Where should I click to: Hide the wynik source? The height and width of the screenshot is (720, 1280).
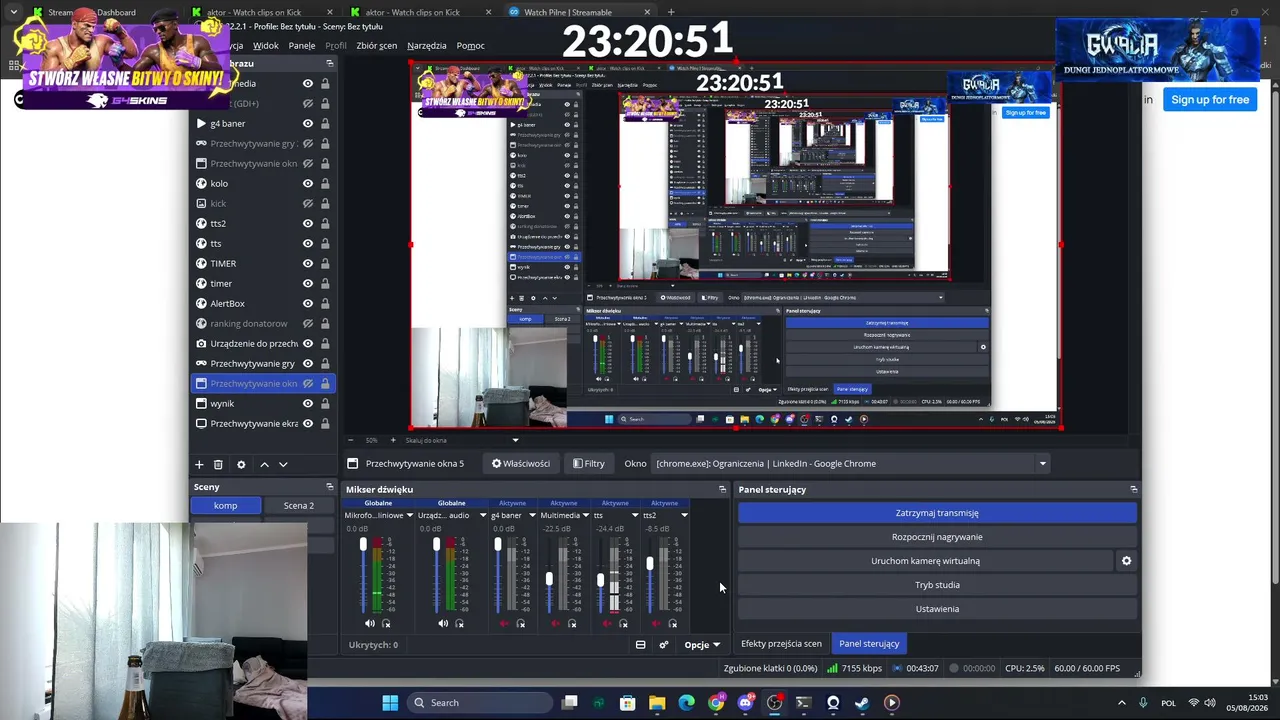point(308,404)
